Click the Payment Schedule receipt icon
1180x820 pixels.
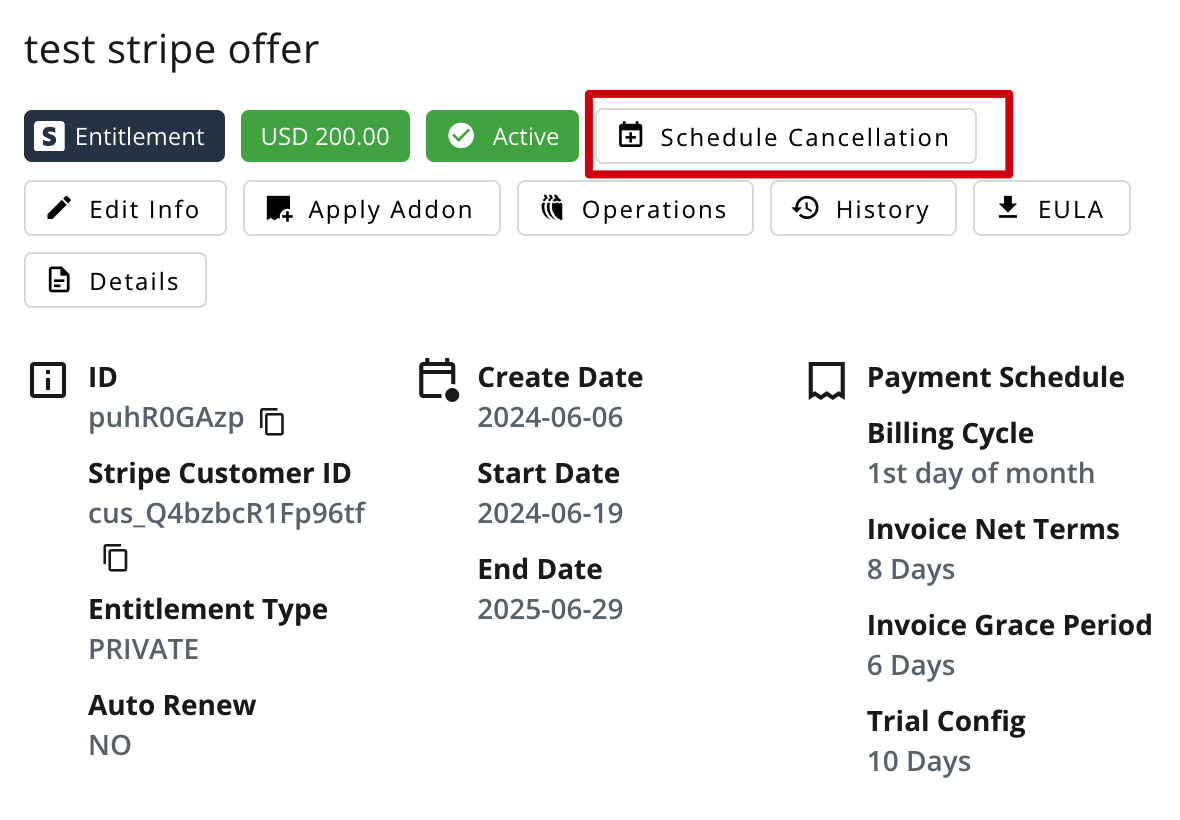(826, 381)
